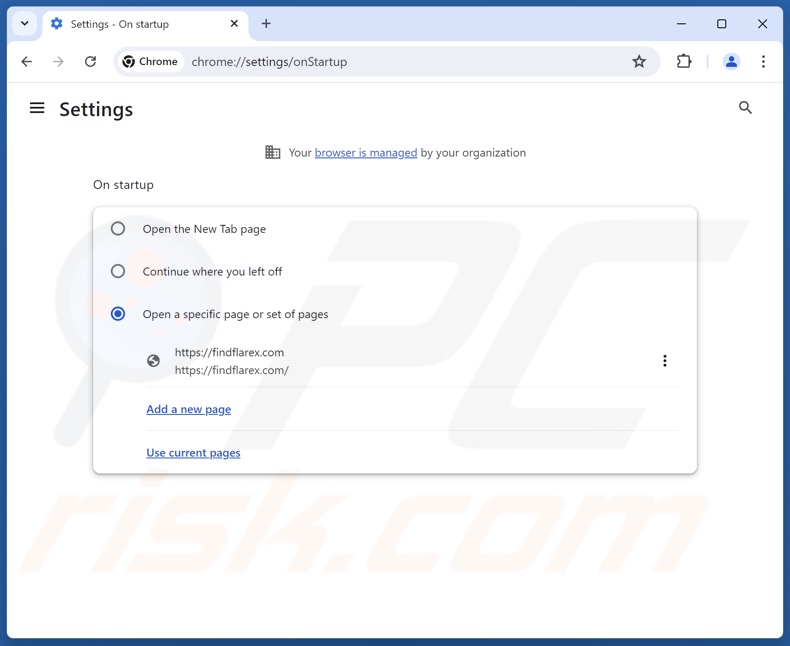Click the organization building icon
Screen dimensions: 790x646
click(273, 152)
